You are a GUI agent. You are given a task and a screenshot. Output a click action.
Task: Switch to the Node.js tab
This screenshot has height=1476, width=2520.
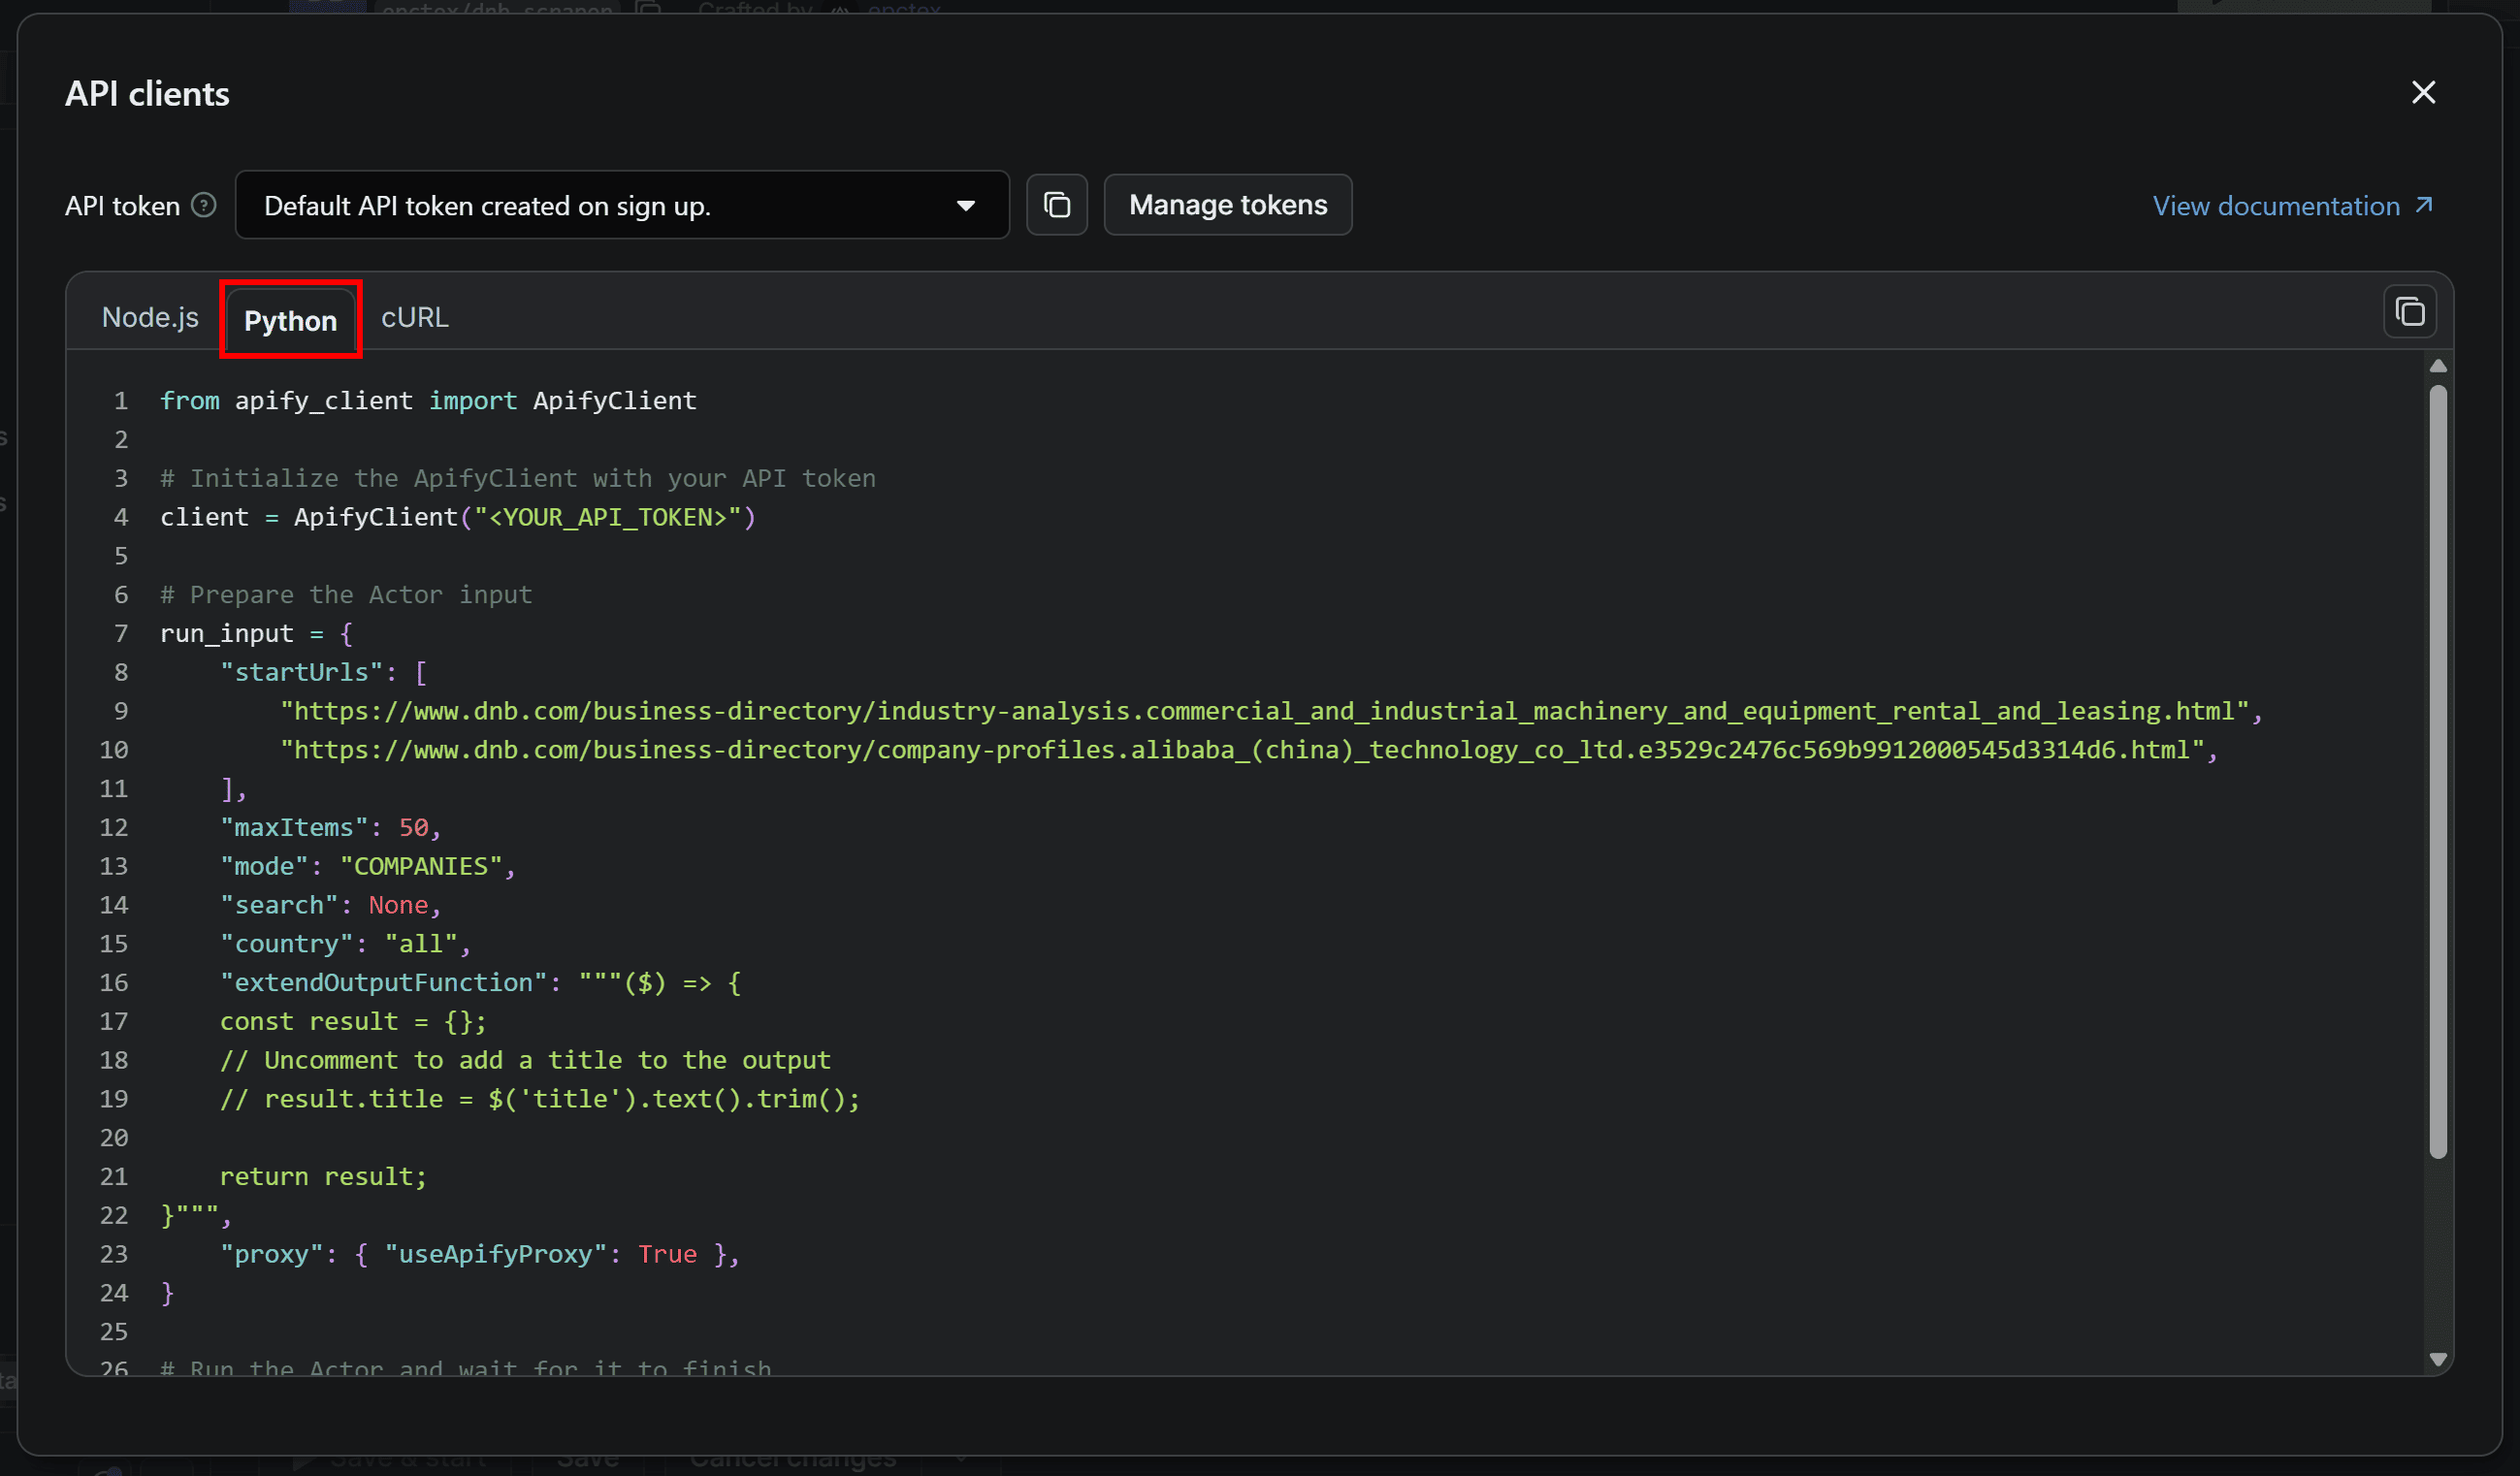click(150, 317)
